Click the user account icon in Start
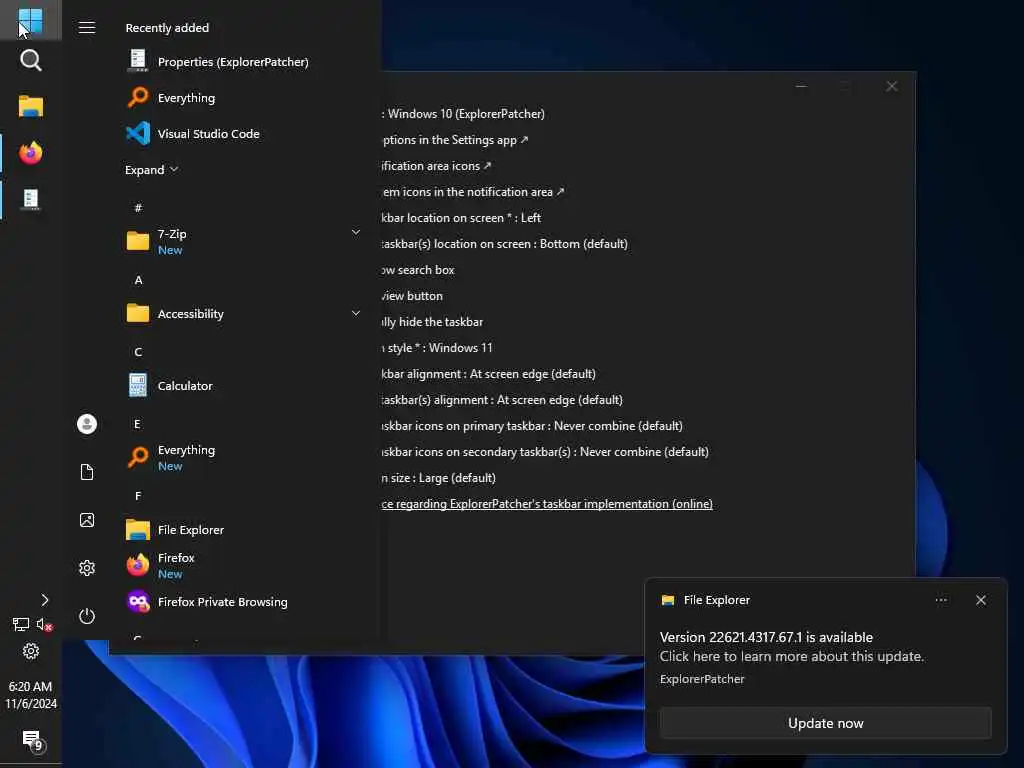 tap(87, 424)
